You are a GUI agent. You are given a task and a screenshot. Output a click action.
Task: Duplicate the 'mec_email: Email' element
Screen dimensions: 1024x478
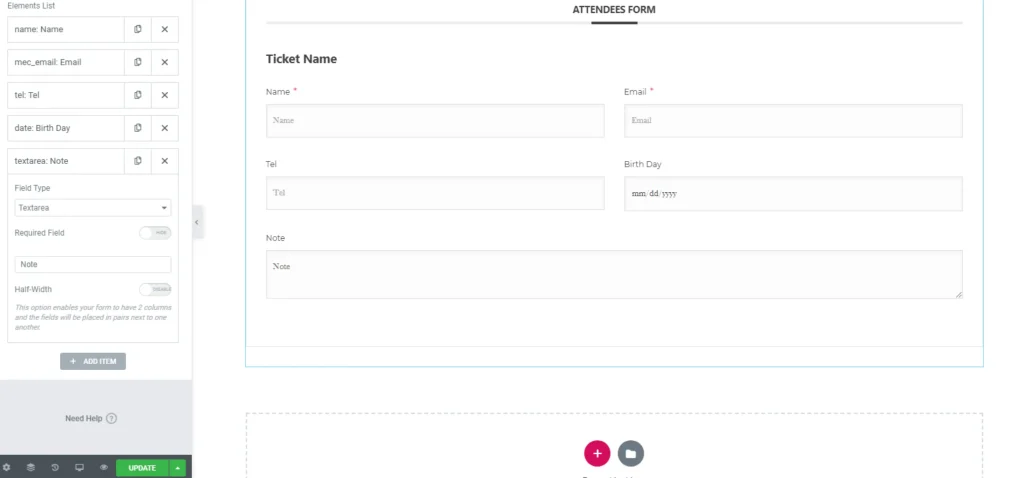[x=138, y=62]
